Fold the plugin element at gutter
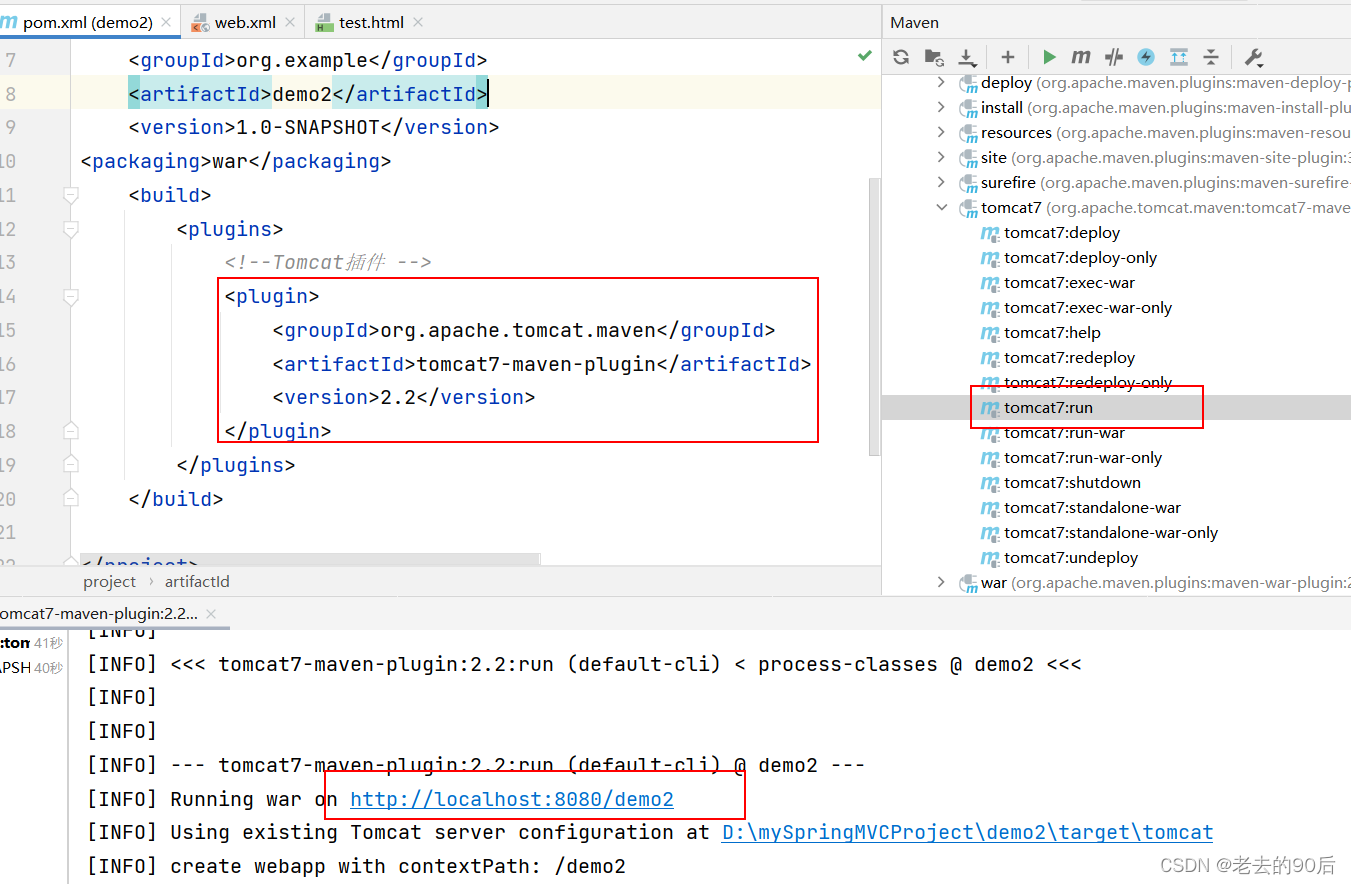Viewport: 1351px width, 884px height. [x=70, y=296]
